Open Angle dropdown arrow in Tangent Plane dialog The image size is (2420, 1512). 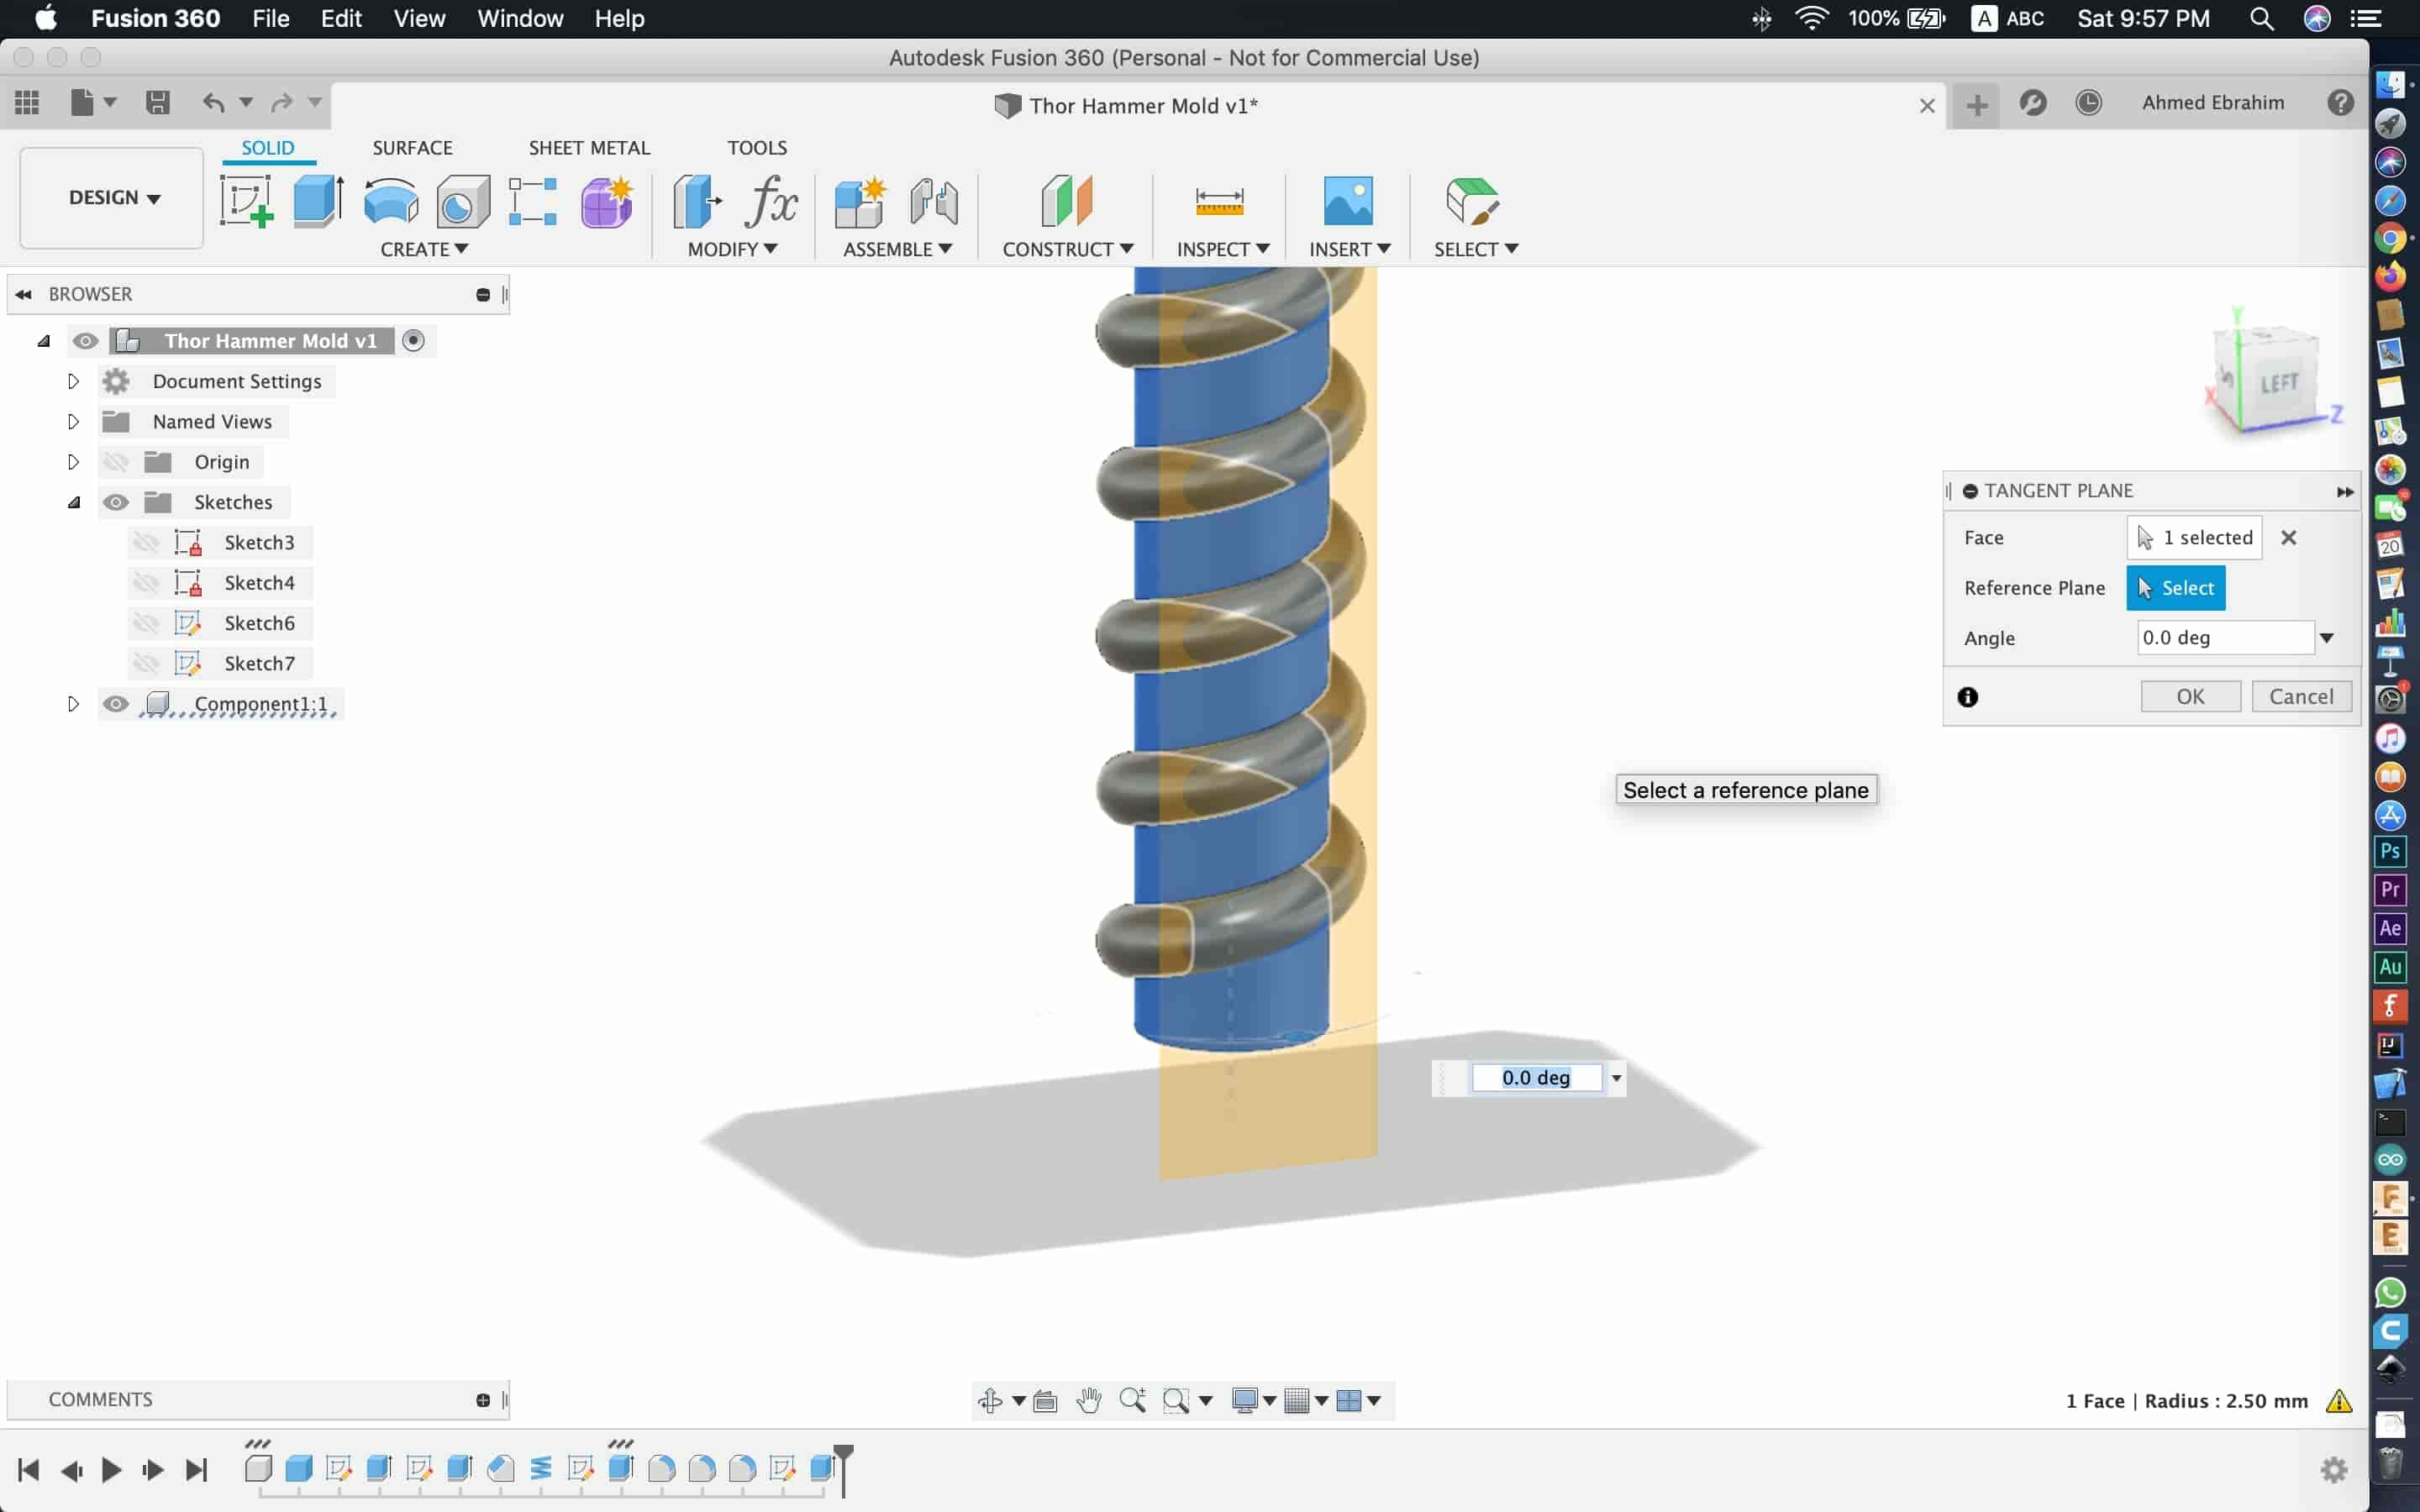click(x=2327, y=638)
